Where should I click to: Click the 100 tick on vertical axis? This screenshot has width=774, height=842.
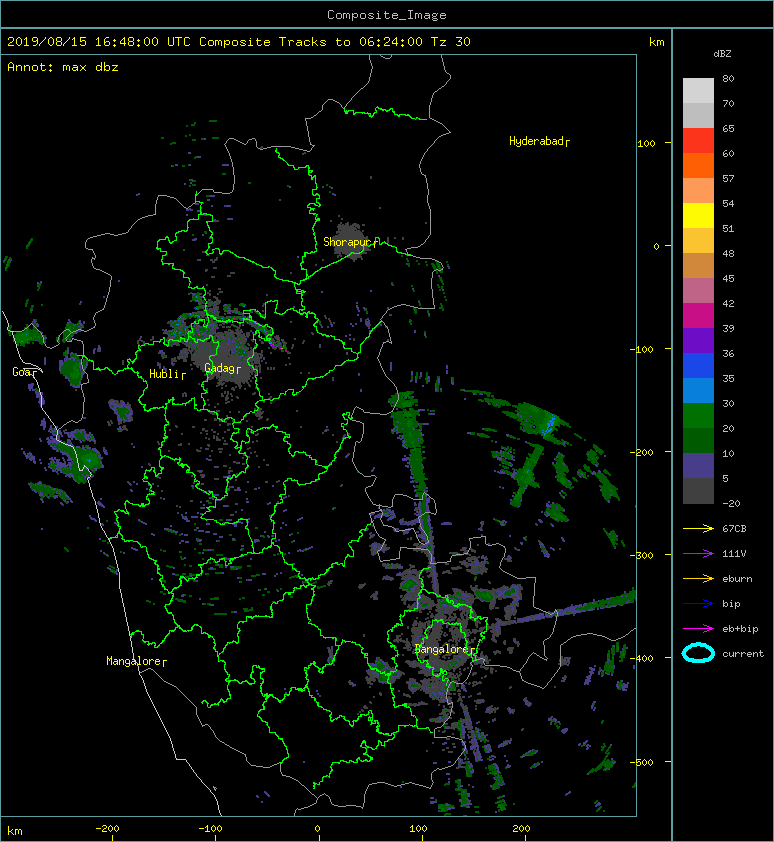(646, 143)
